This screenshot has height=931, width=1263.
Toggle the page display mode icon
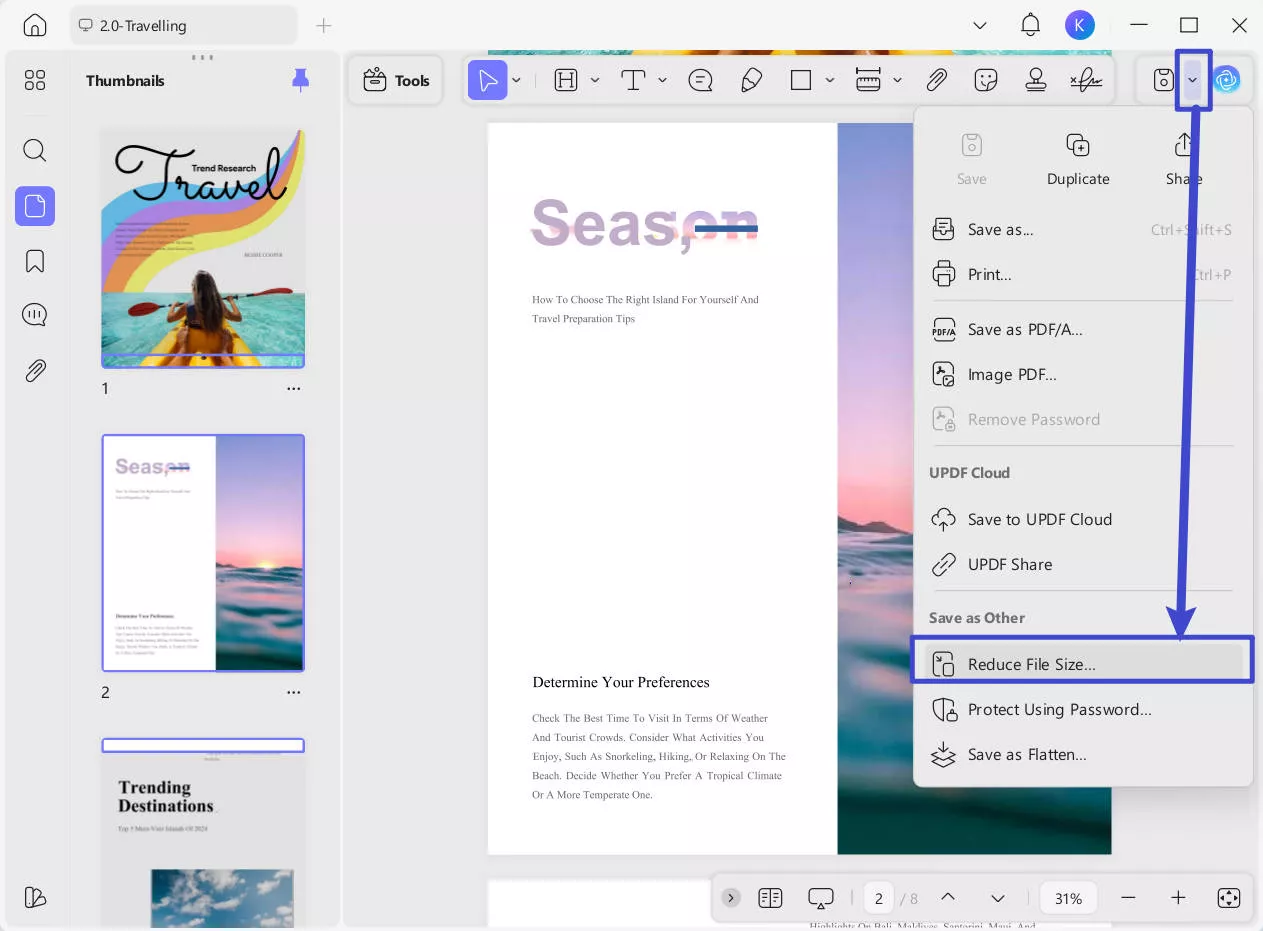click(x=770, y=898)
